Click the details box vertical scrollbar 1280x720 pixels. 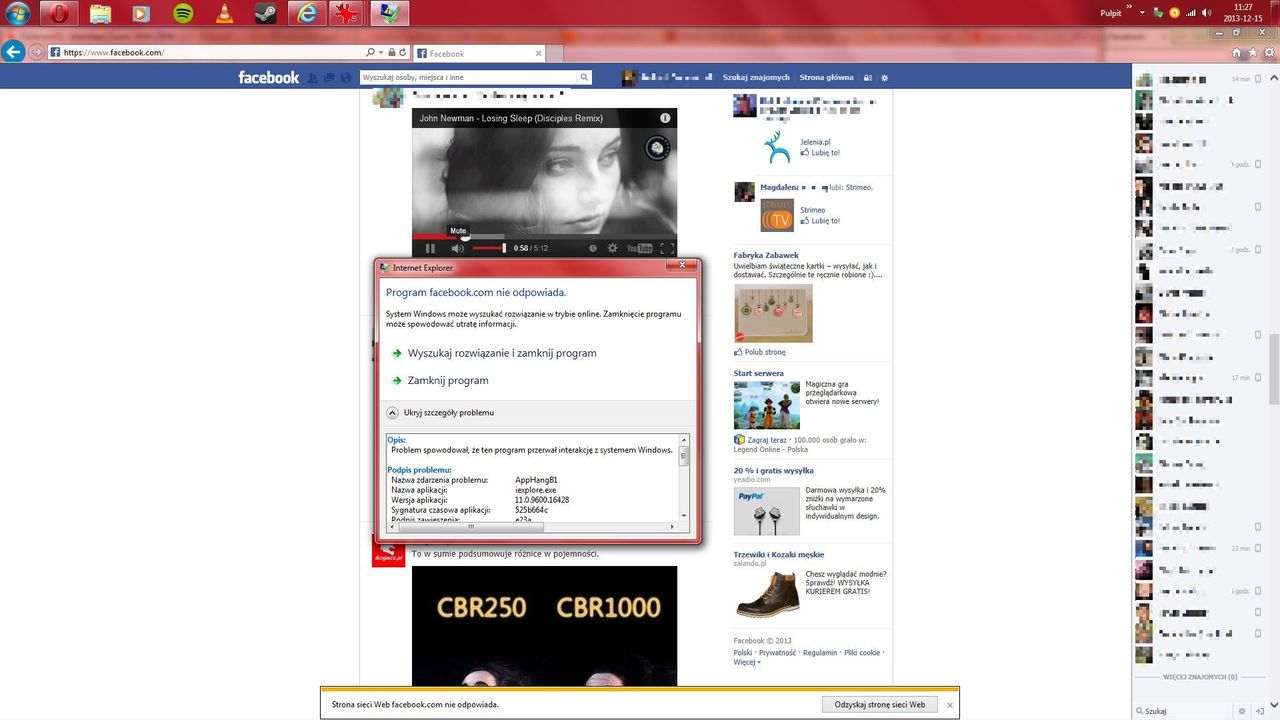684,457
